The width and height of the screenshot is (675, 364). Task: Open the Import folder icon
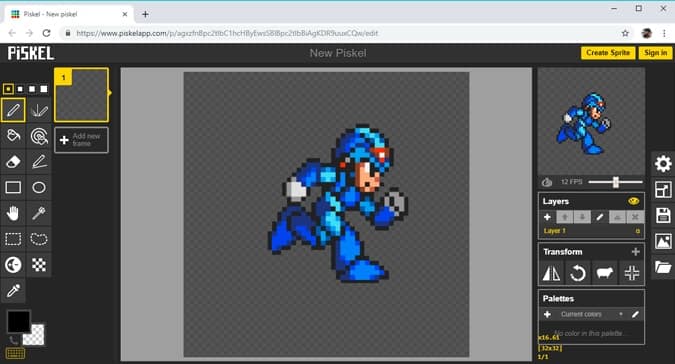tap(663, 267)
